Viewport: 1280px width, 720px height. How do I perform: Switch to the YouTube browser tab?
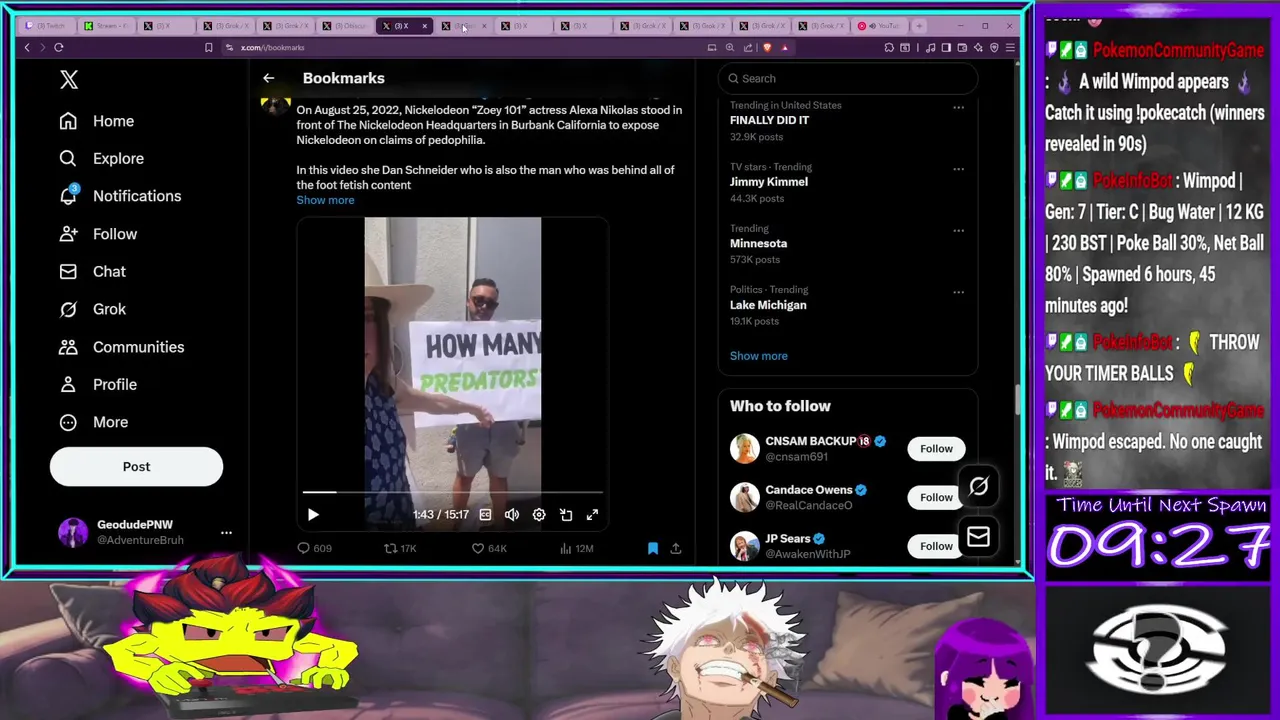point(880,26)
